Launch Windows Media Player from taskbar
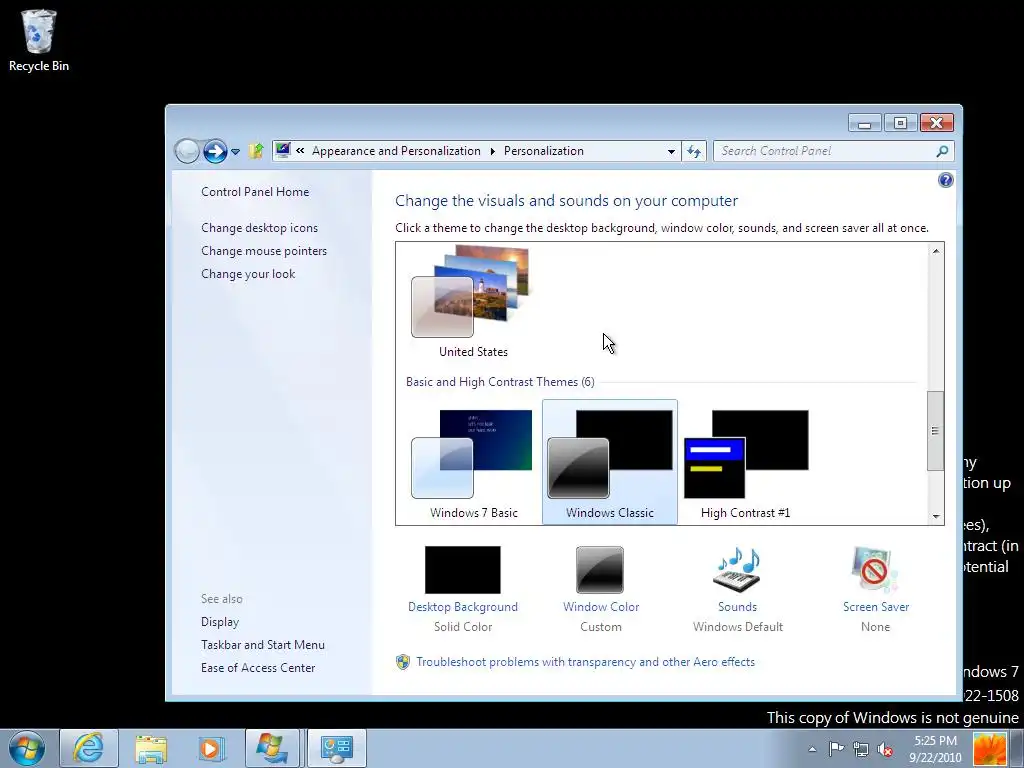The width and height of the screenshot is (1024, 768). [x=210, y=748]
